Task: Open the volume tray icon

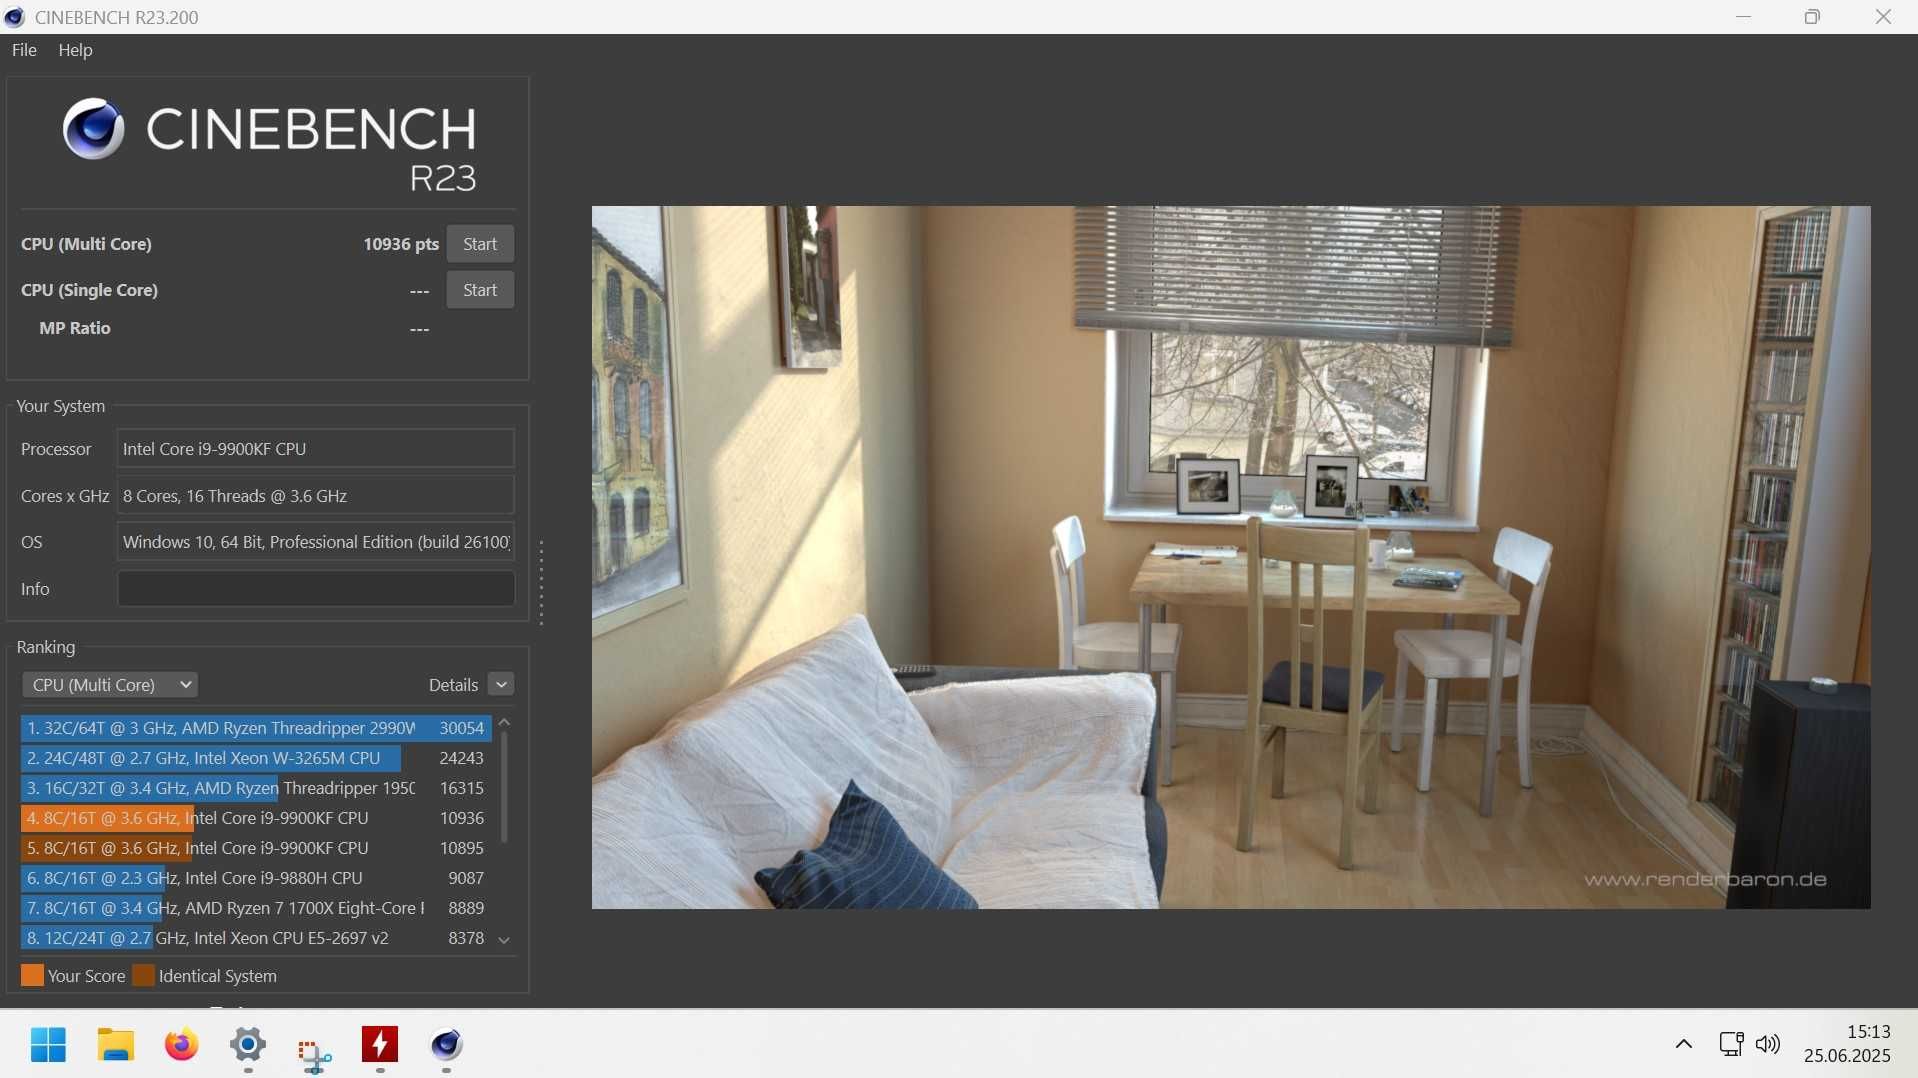Action: coord(1768,1044)
